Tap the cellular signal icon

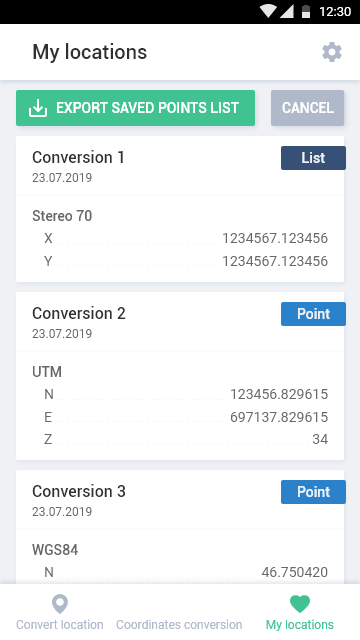(286, 11)
